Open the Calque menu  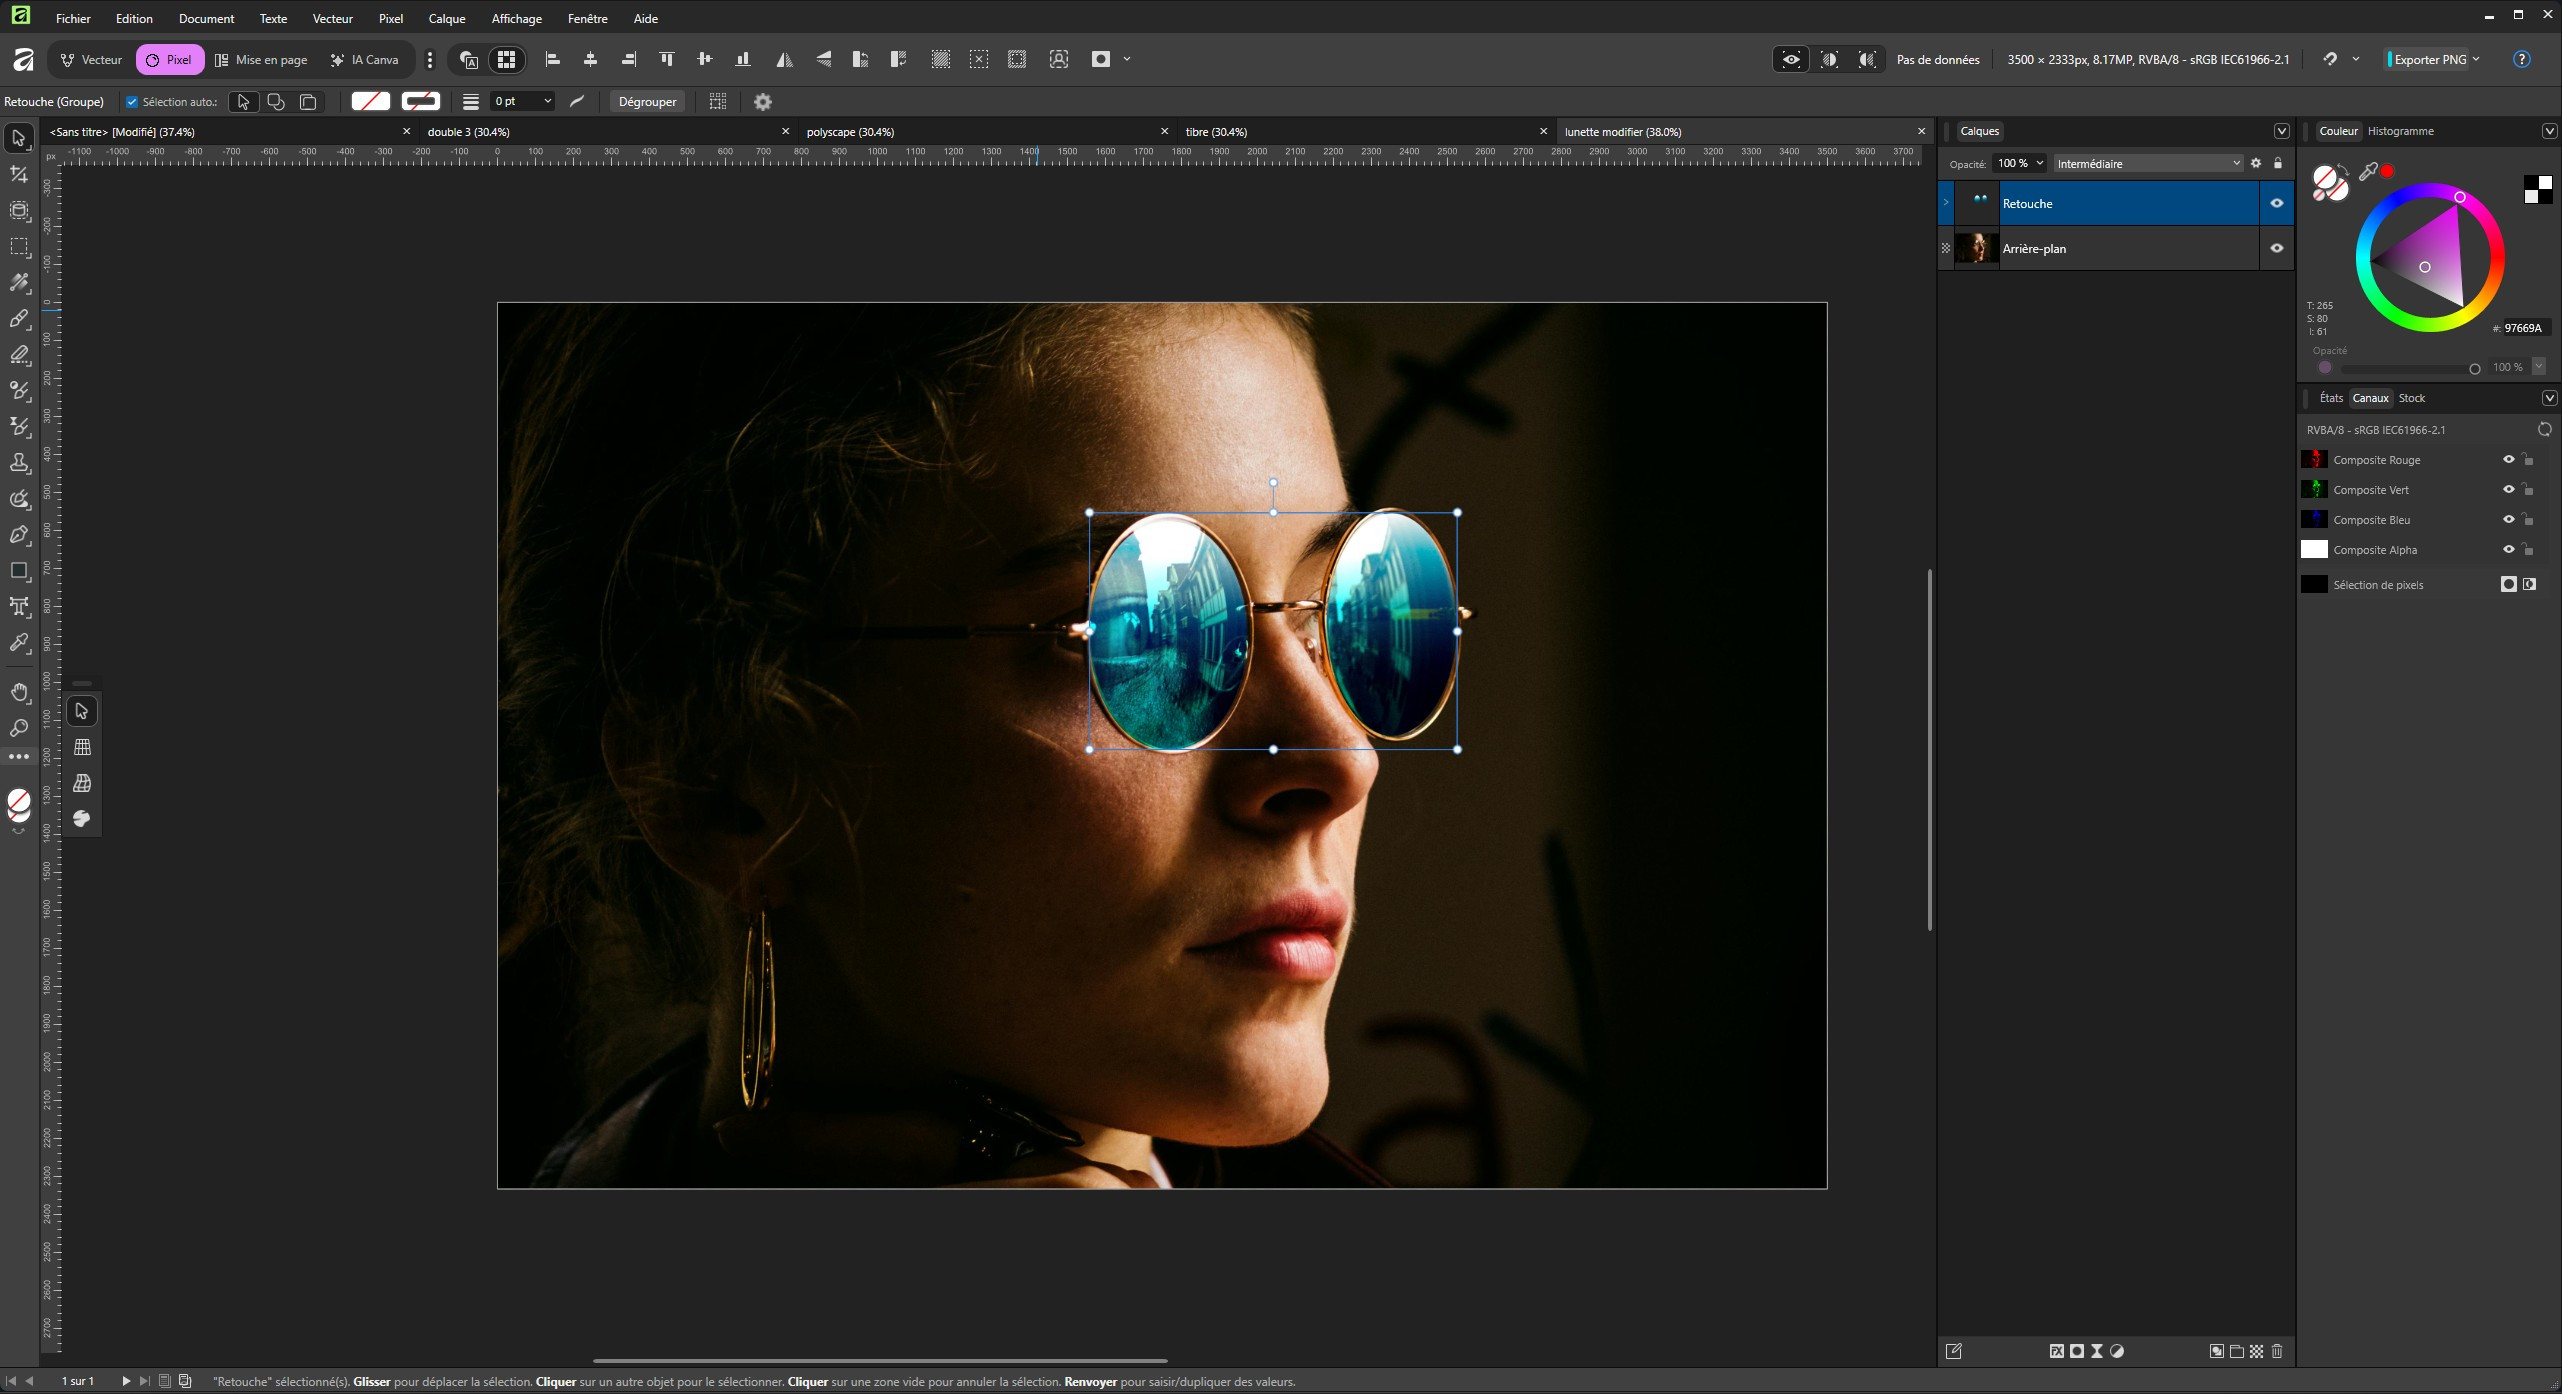point(446,18)
